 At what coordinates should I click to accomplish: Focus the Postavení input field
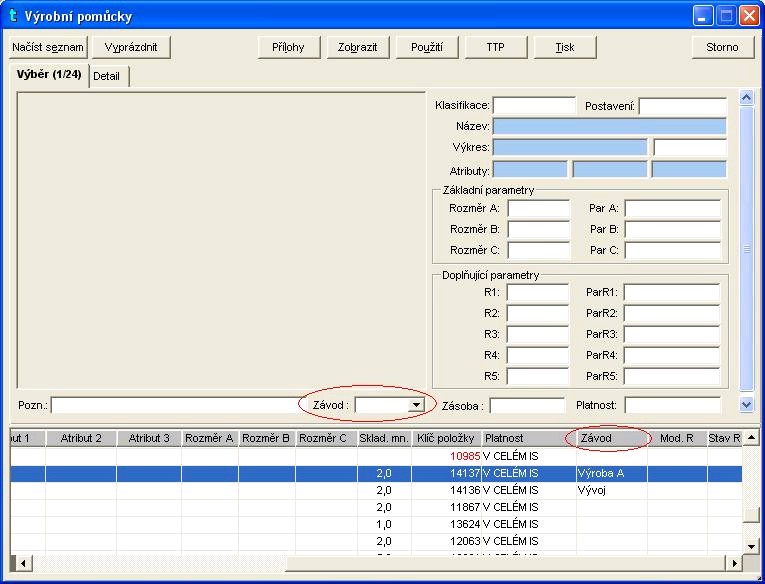coord(683,106)
